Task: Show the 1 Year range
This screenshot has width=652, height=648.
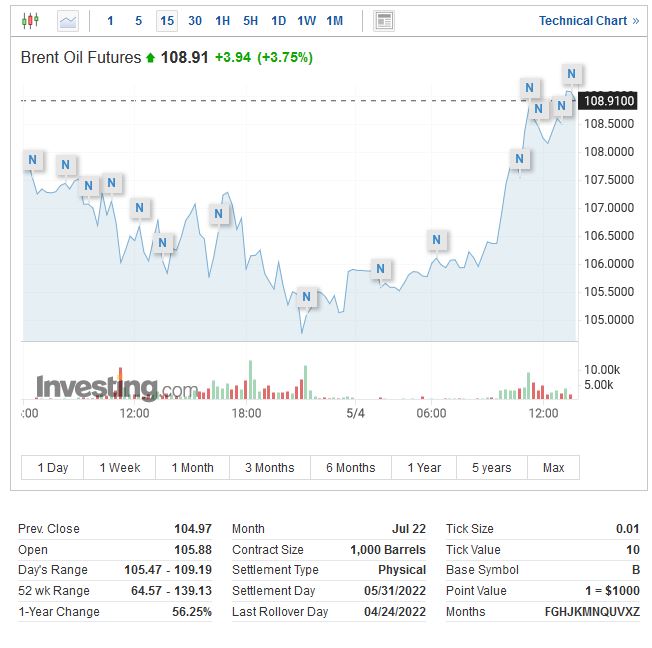Action: pyautogui.click(x=424, y=468)
